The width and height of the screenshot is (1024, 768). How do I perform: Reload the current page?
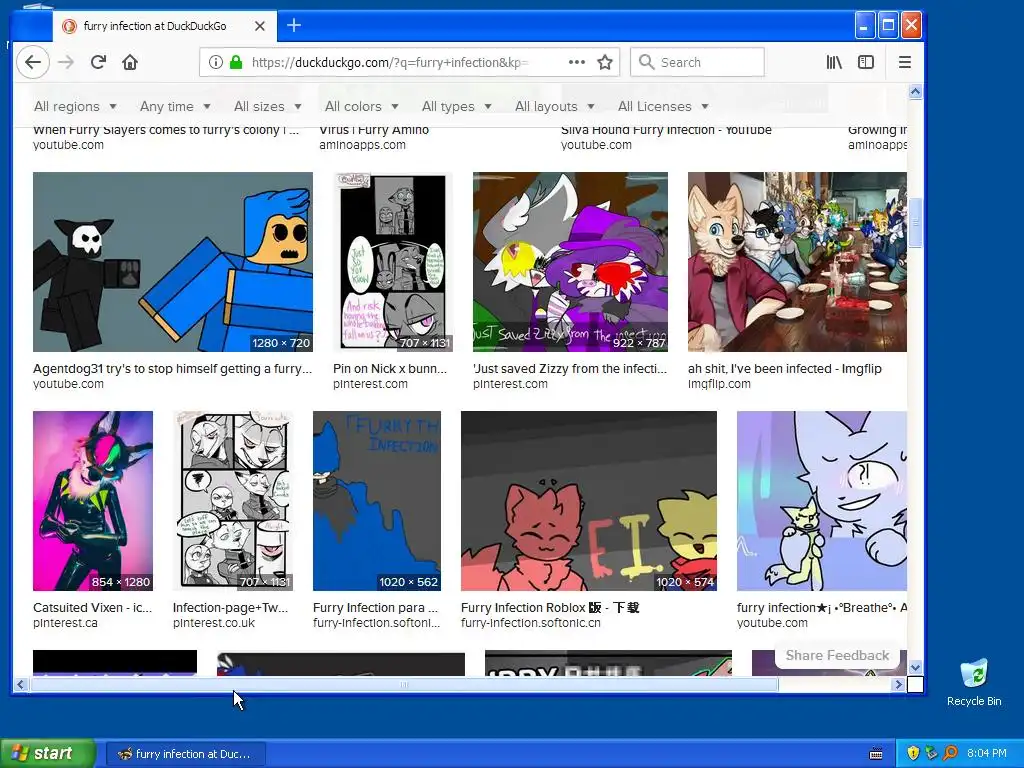98,62
